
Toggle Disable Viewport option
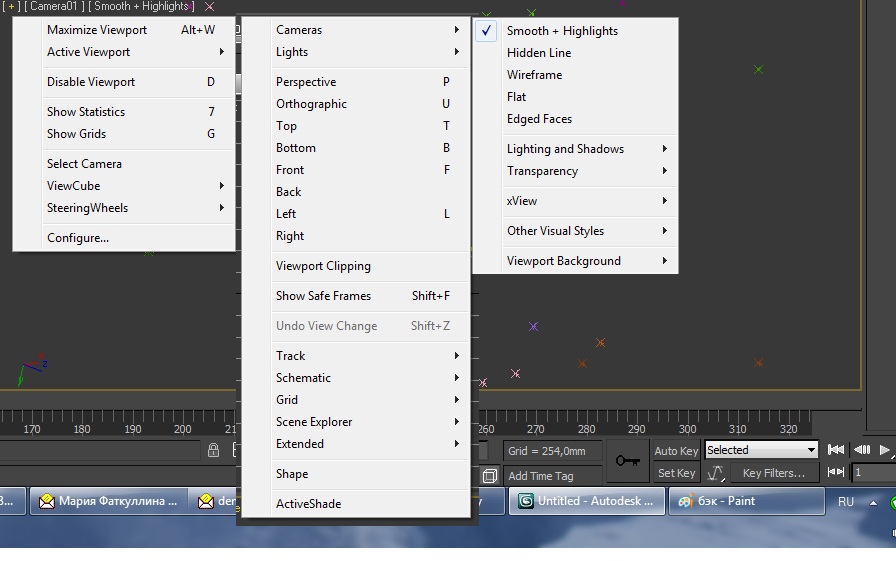(124, 82)
